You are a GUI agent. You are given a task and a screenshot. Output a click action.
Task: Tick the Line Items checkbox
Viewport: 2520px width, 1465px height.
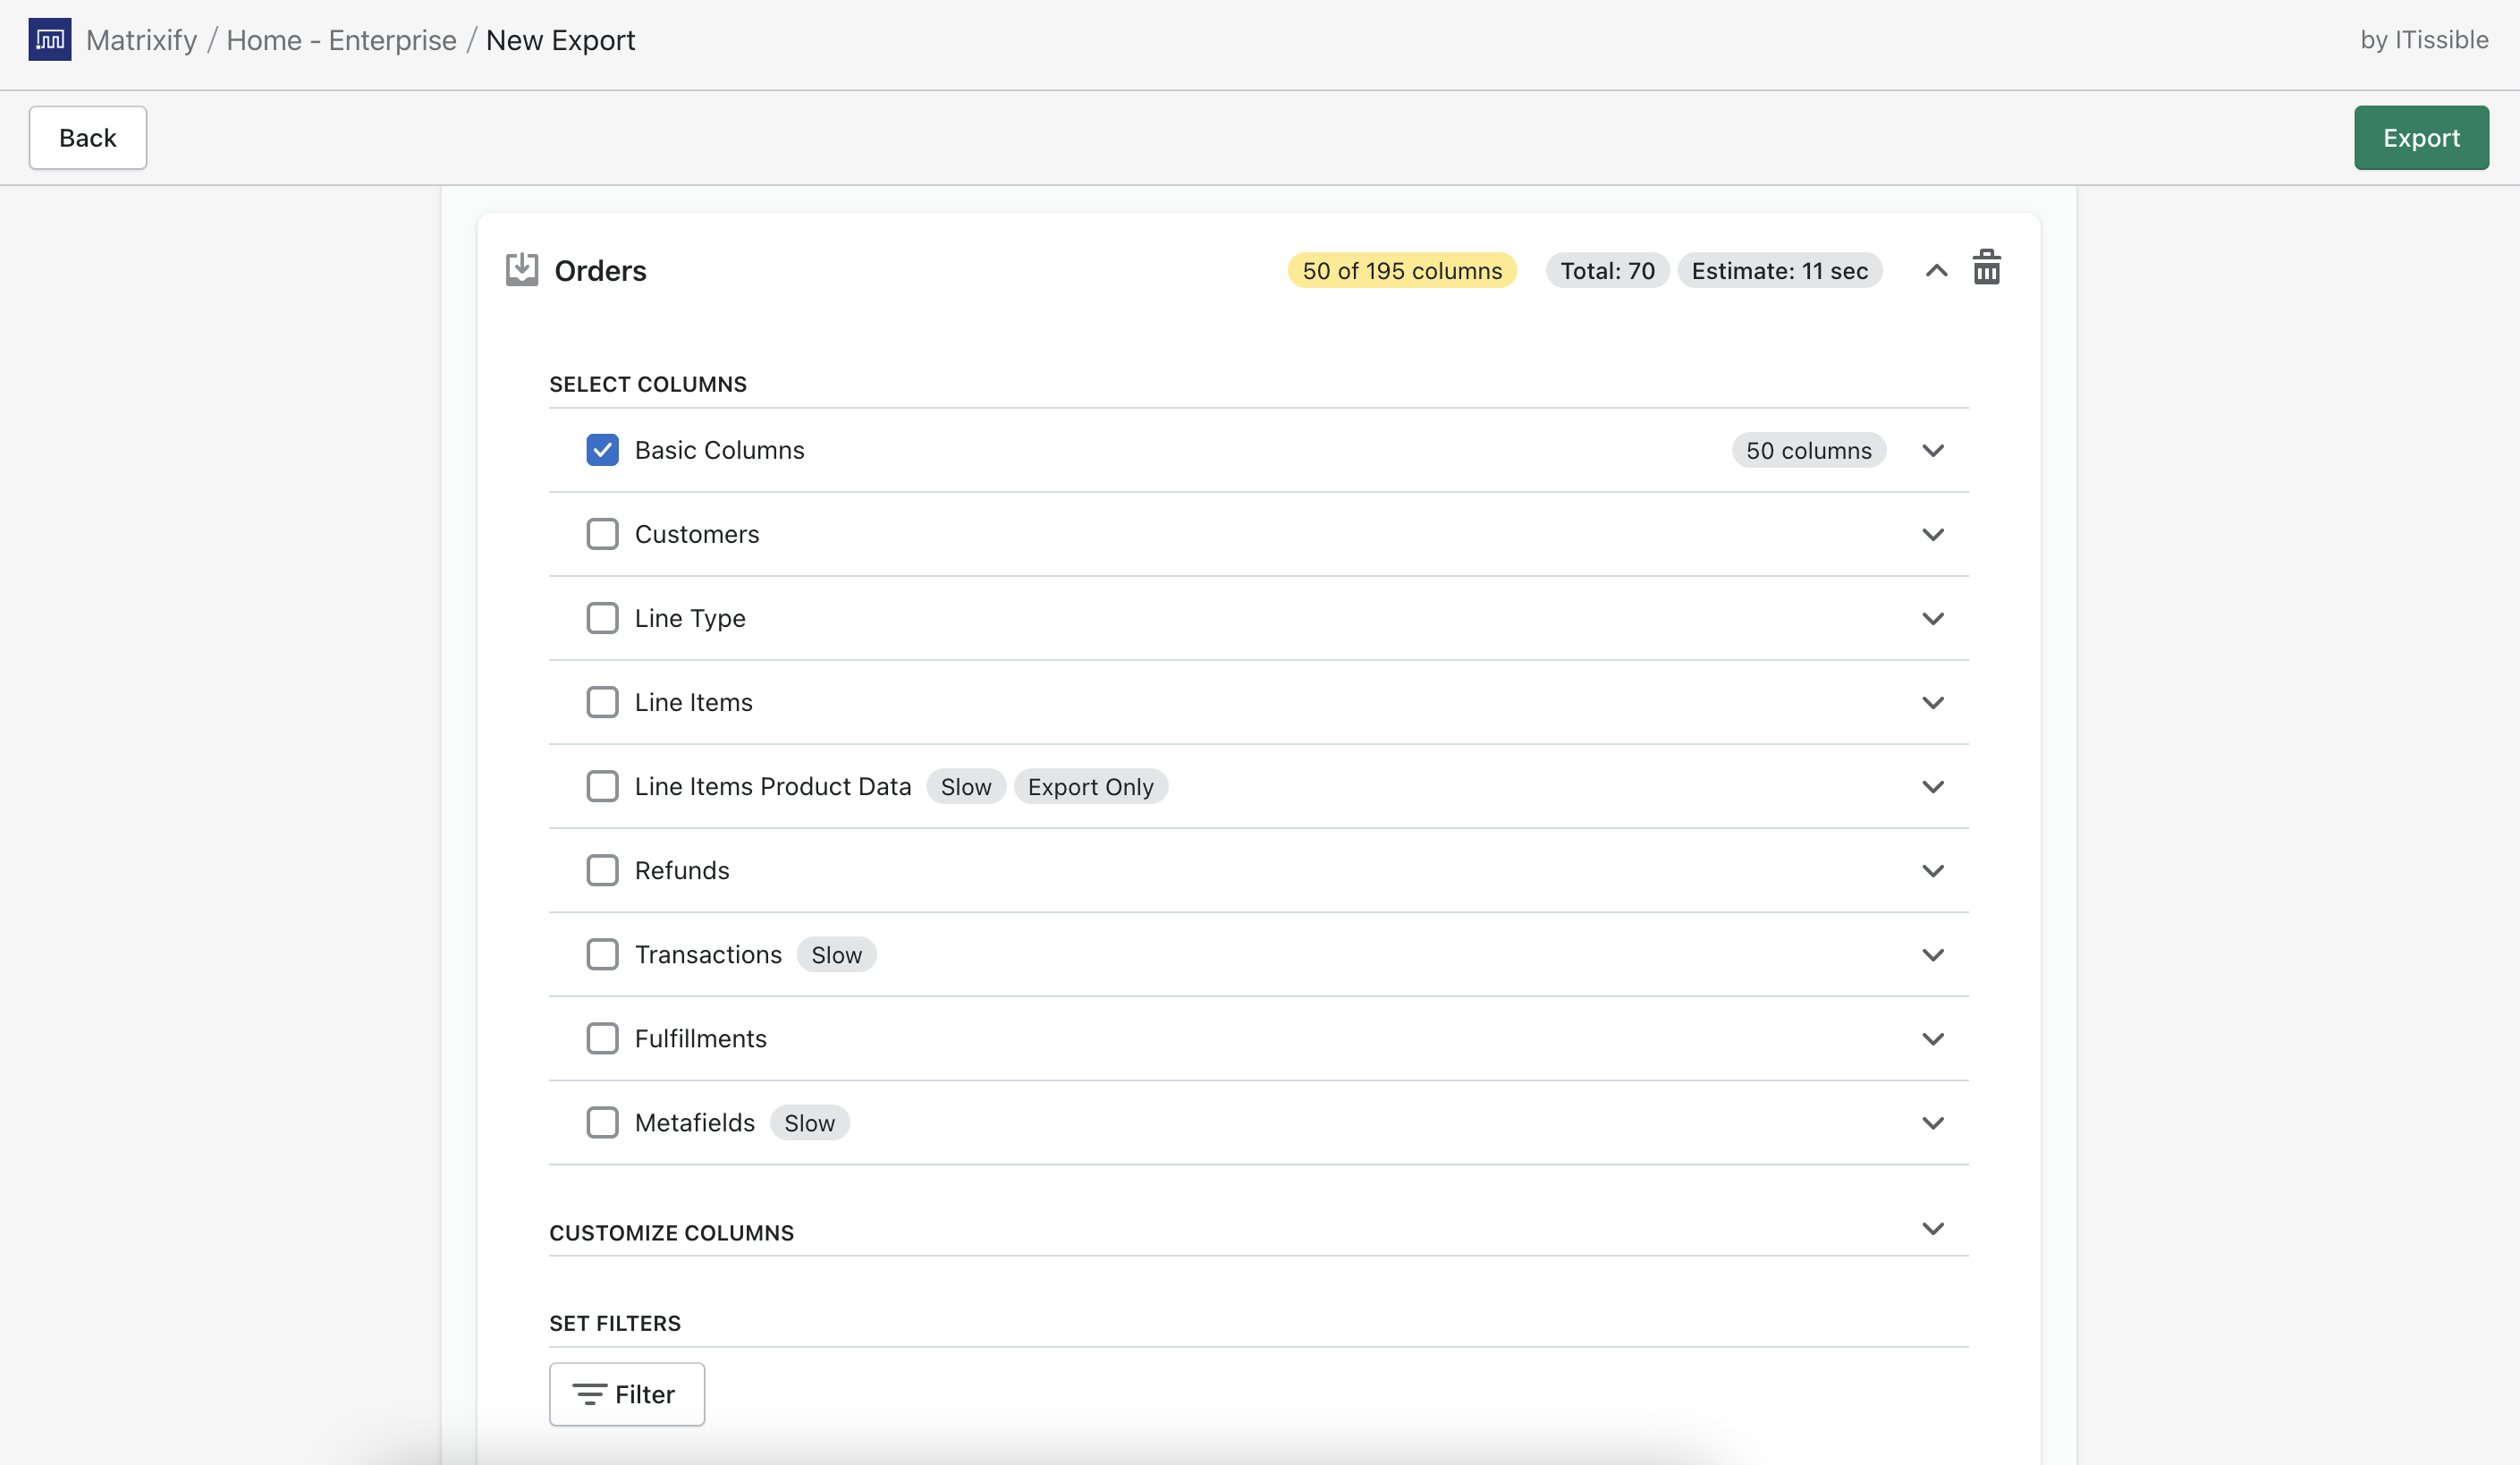tap(602, 702)
